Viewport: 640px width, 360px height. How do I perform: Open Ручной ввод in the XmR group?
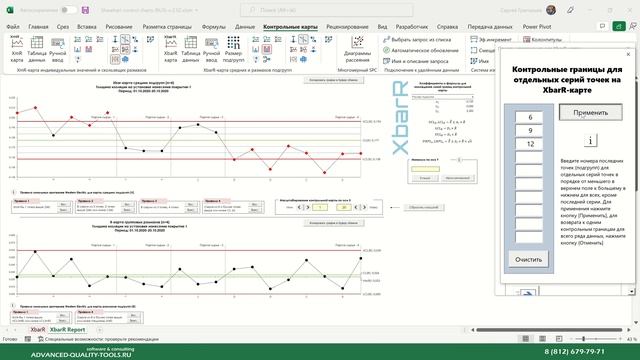tap(58, 49)
